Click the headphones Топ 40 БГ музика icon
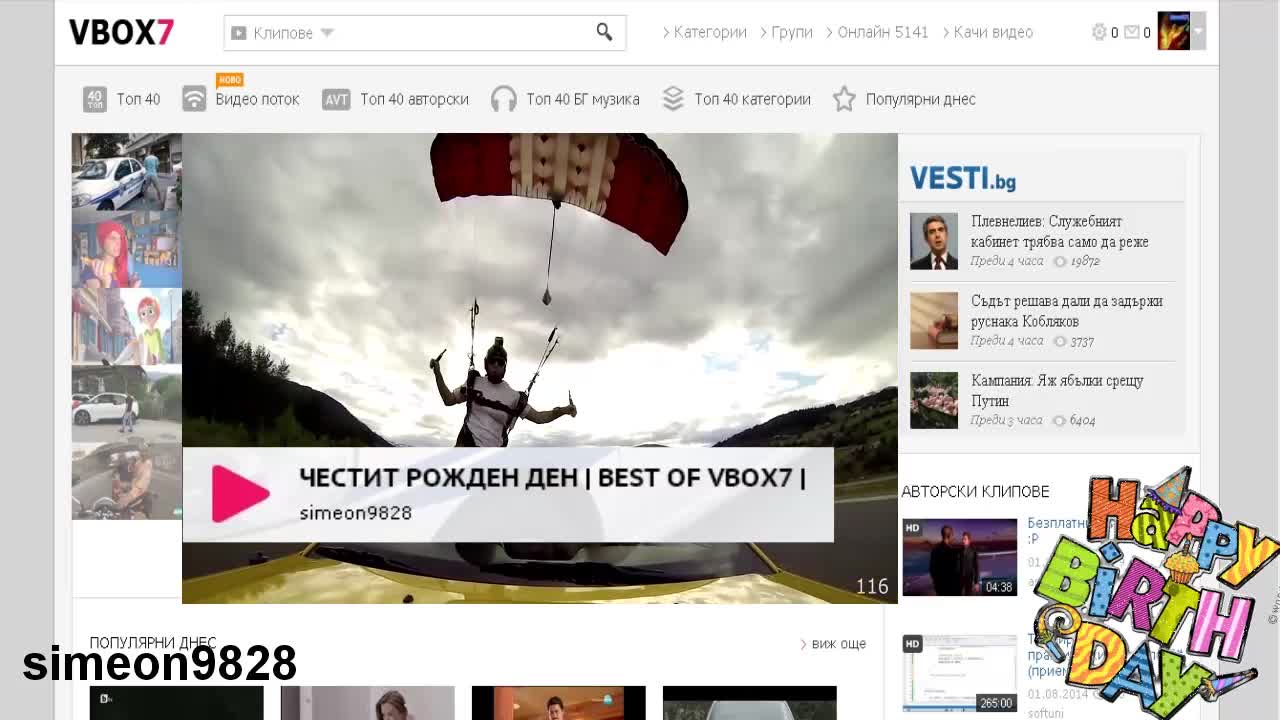Screen dimensions: 1280x720 (504, 99)
